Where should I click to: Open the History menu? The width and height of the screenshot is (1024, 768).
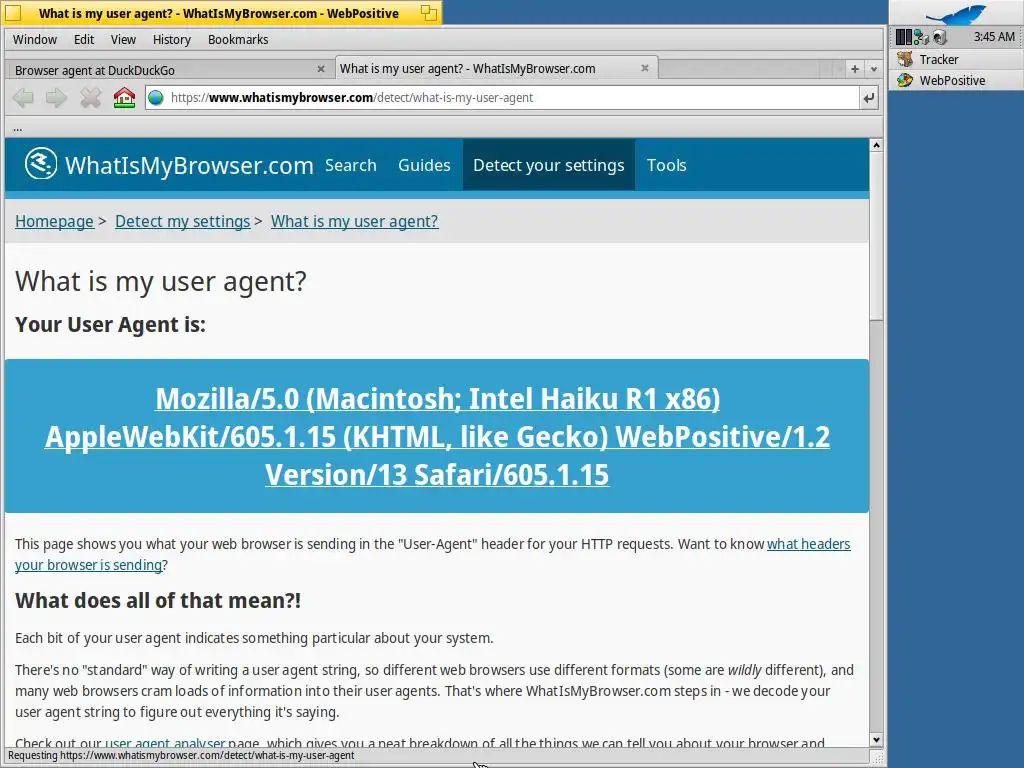[172, 39]
